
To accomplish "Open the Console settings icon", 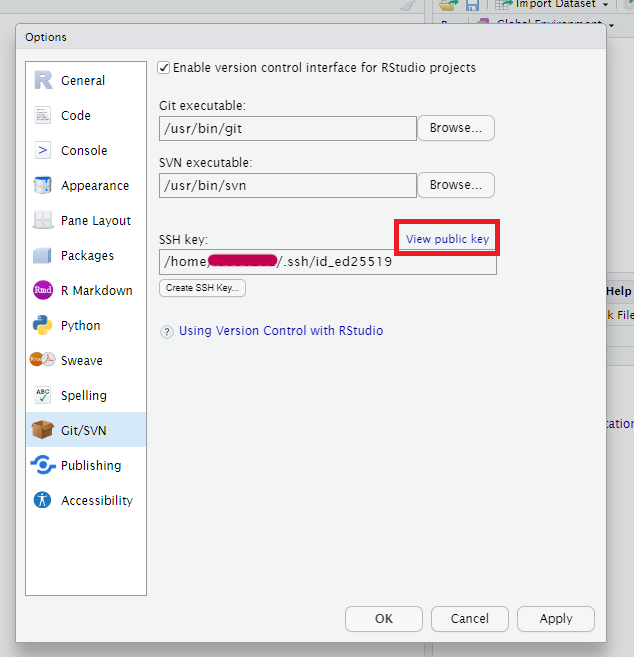I will click(43, 151).
